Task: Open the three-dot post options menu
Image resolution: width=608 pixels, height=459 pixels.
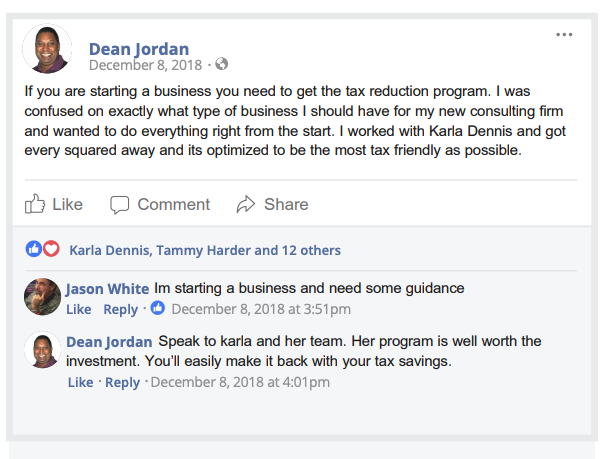Action: (x=564, y=35)
